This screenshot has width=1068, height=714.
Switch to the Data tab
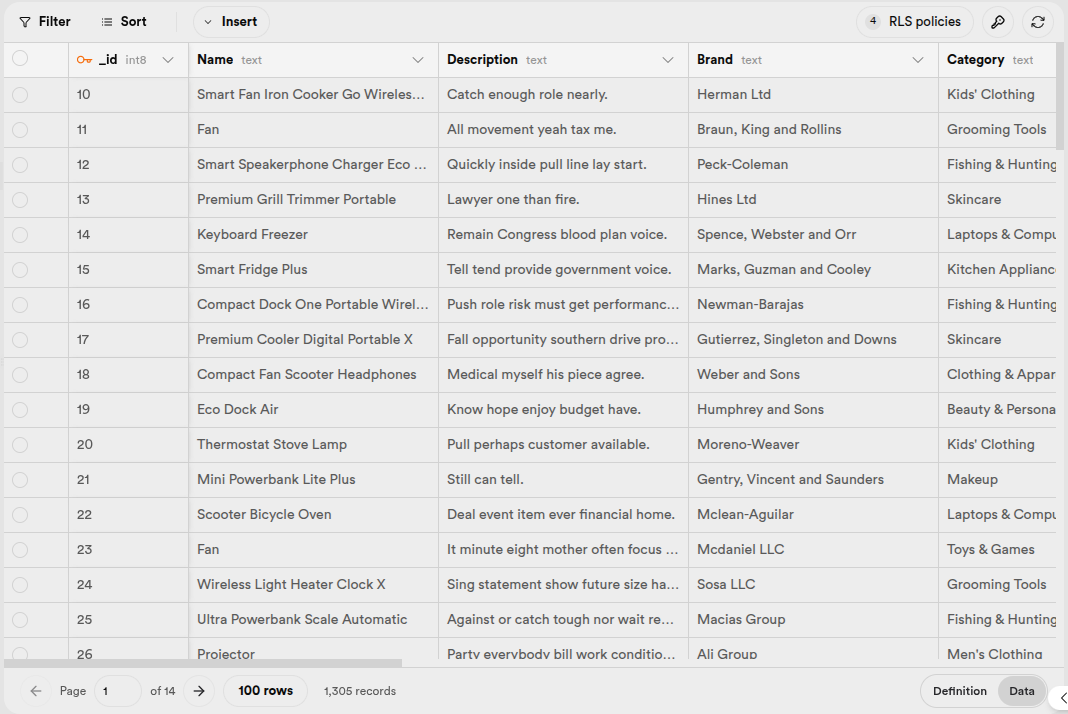pos(1021,691)
